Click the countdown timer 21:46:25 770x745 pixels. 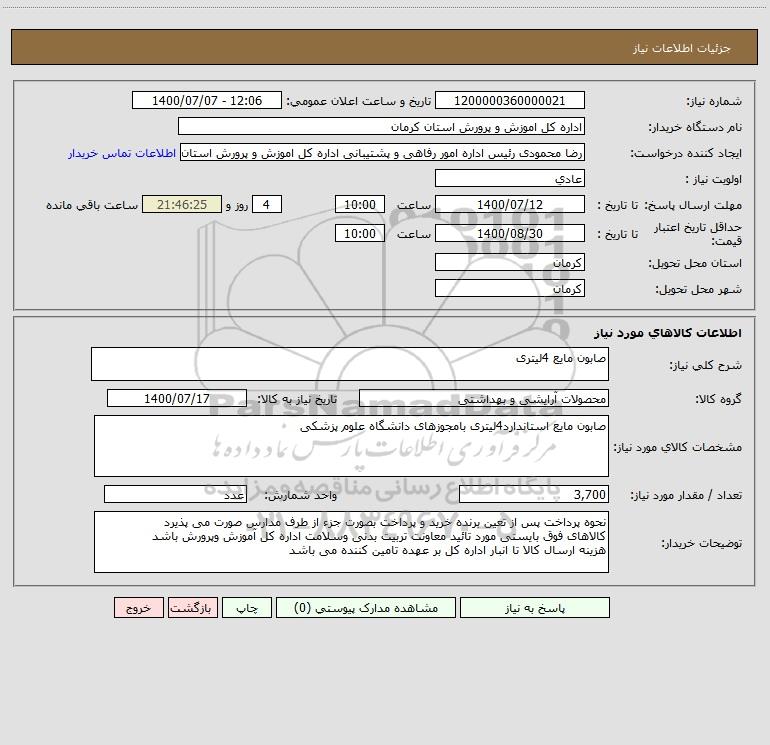(x=182, y=204)
